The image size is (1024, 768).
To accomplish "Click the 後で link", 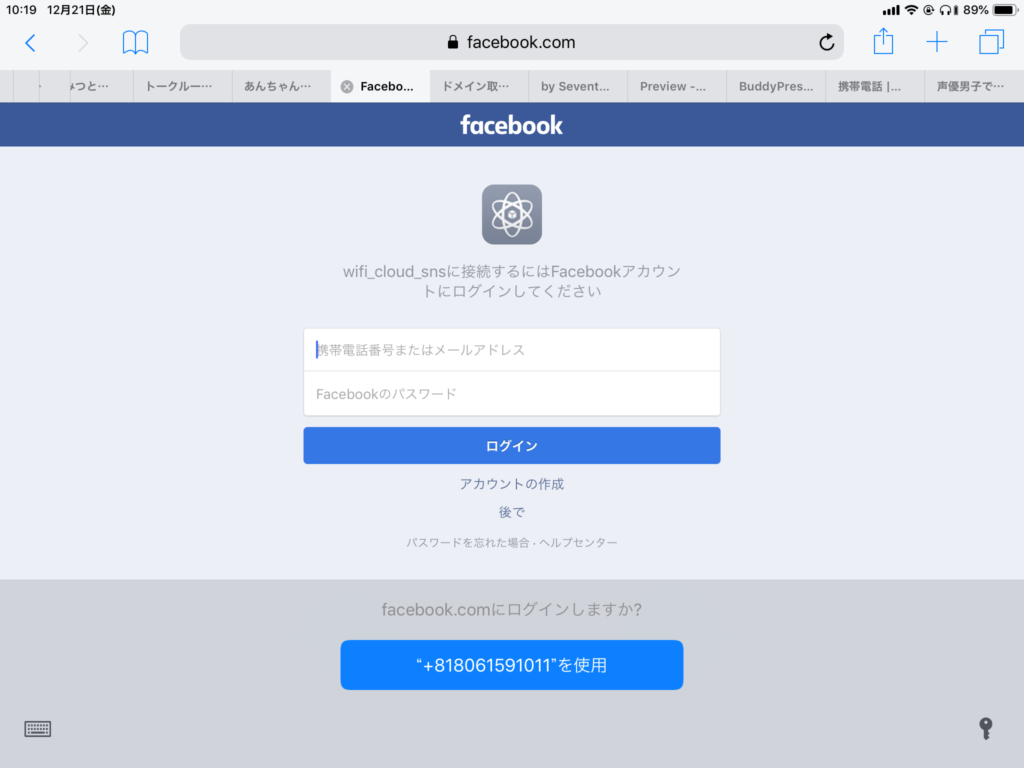I will [511, 513].
